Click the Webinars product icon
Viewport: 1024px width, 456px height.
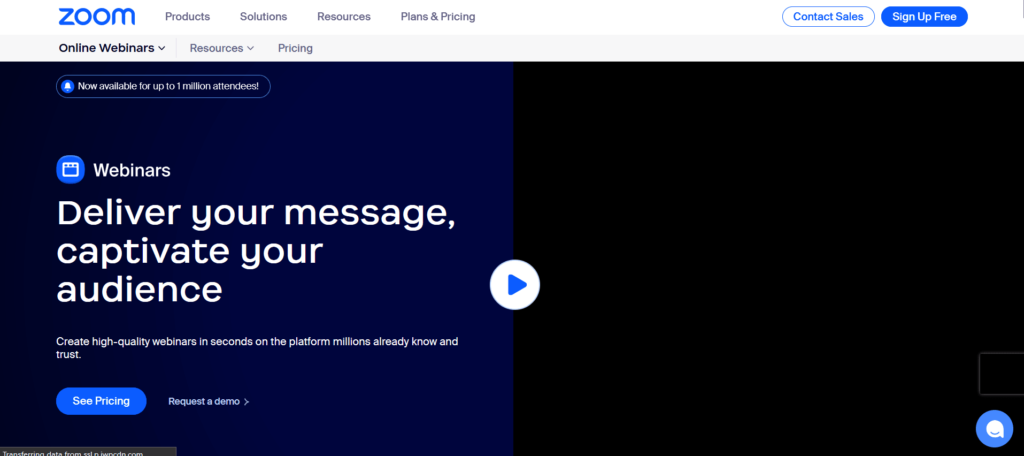coord(71,170)
